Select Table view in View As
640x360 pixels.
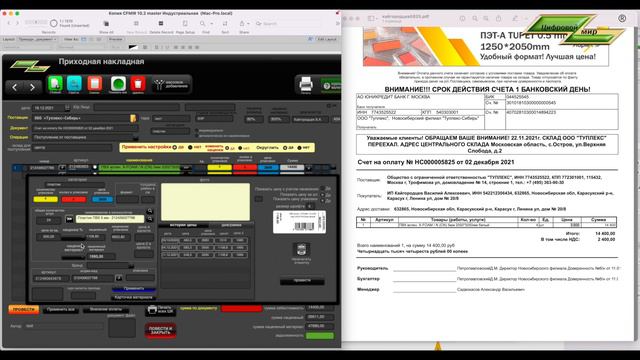point(98,39)
